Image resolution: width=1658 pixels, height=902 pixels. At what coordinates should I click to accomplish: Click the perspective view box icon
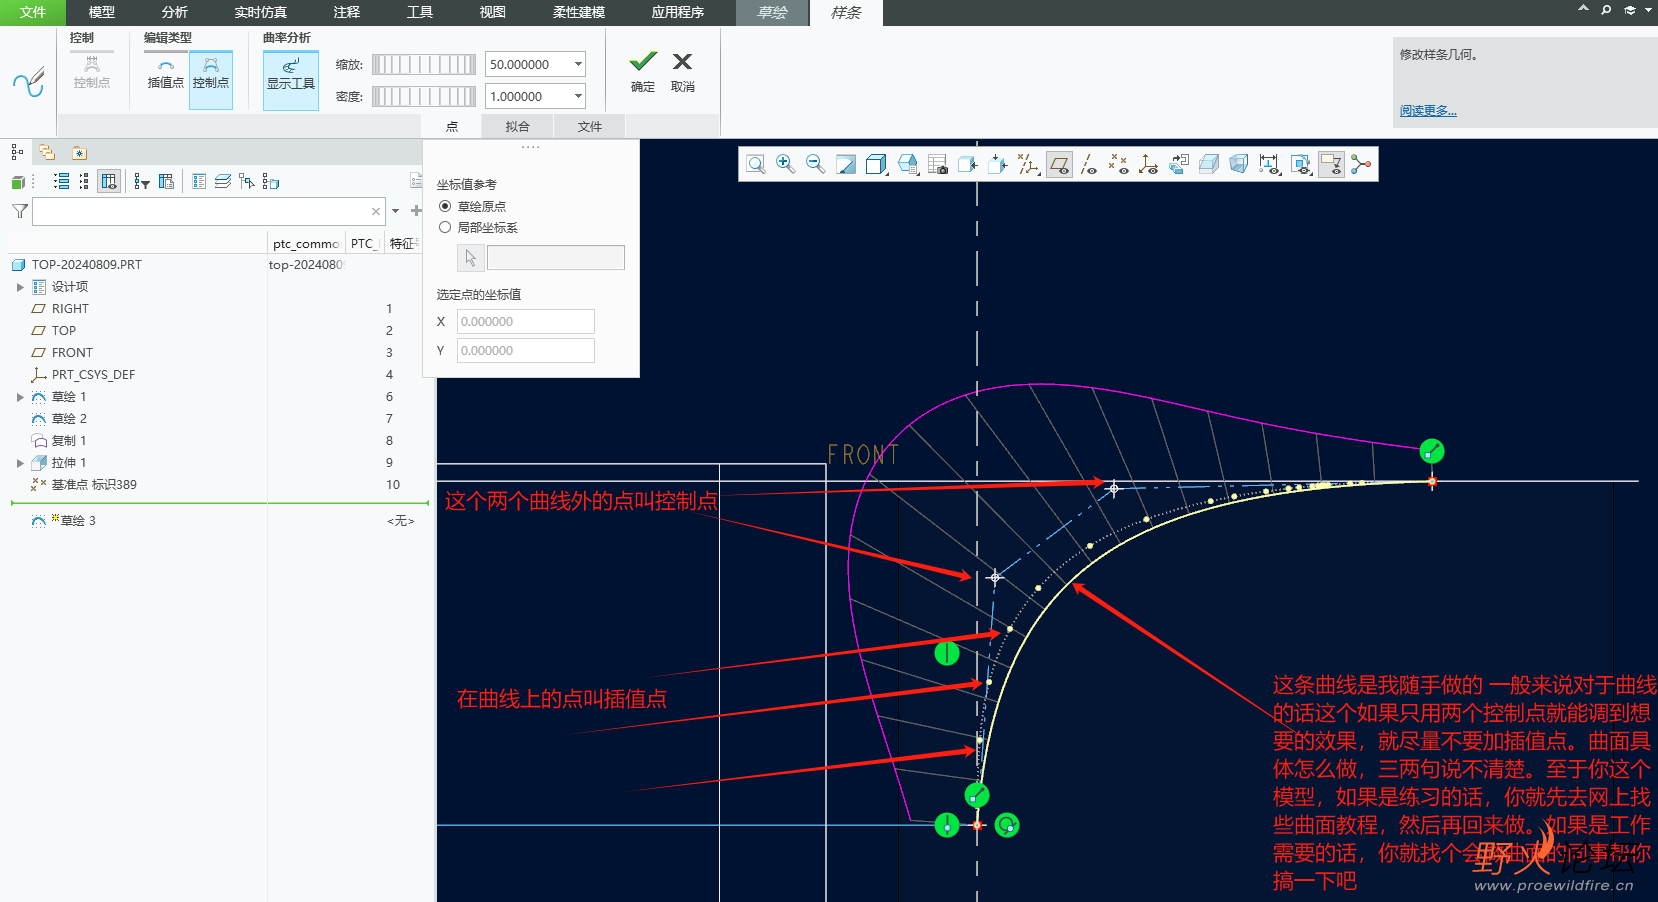[x=1239, y=164]
